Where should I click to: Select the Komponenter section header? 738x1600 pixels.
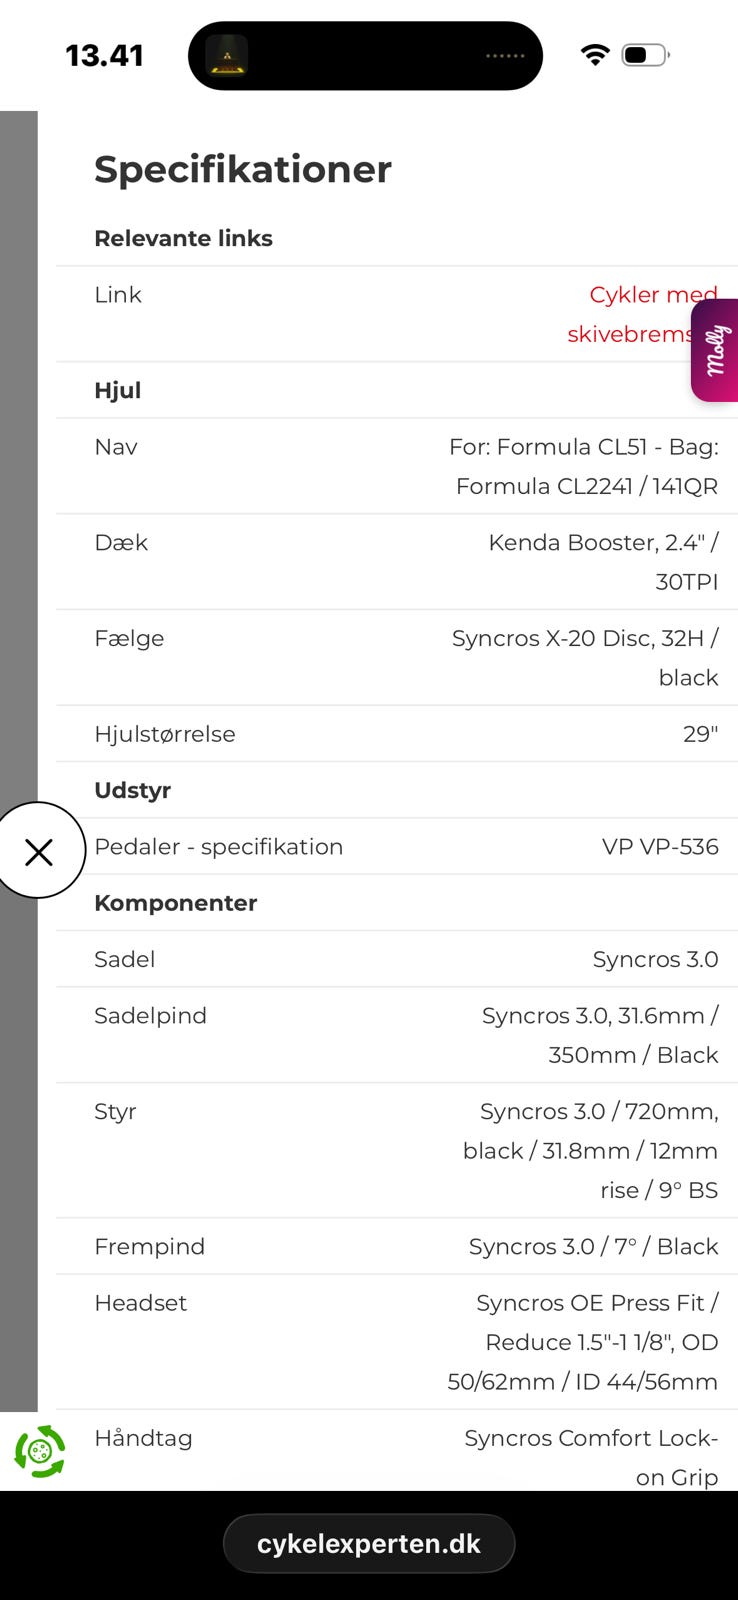pyautogui.click(x=175, y=903)
